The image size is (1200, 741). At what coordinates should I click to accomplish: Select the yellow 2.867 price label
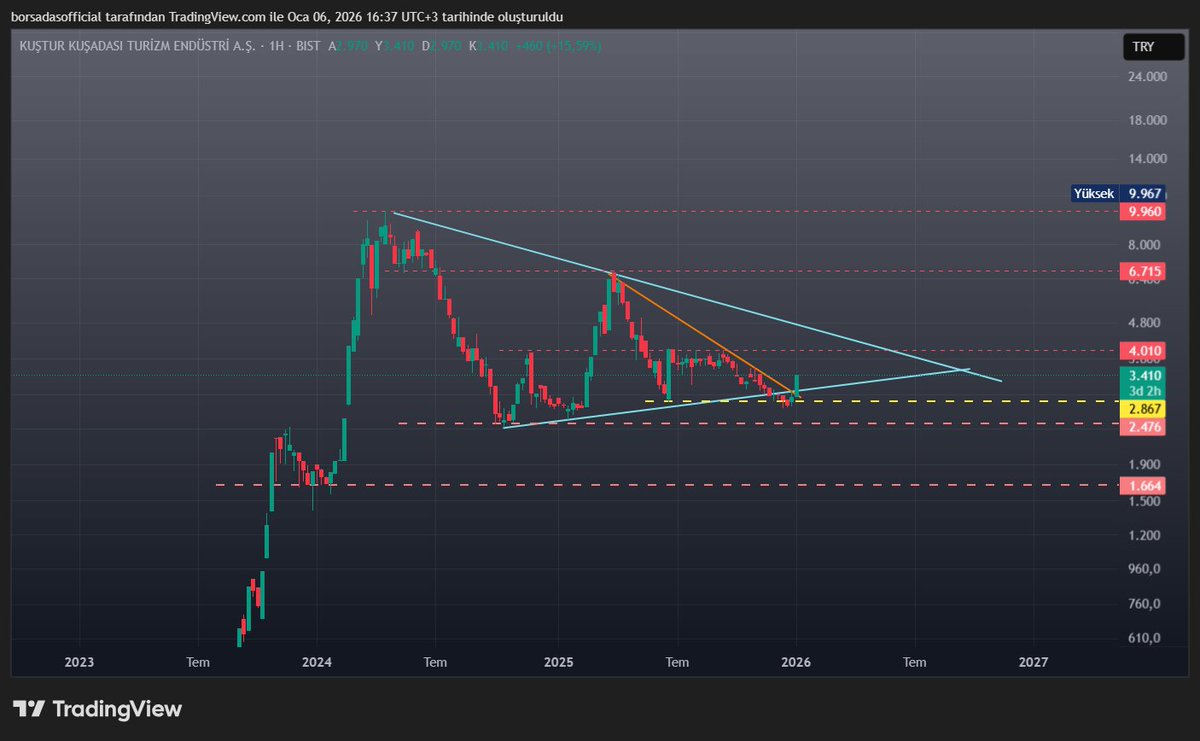tap(1144, 409)
